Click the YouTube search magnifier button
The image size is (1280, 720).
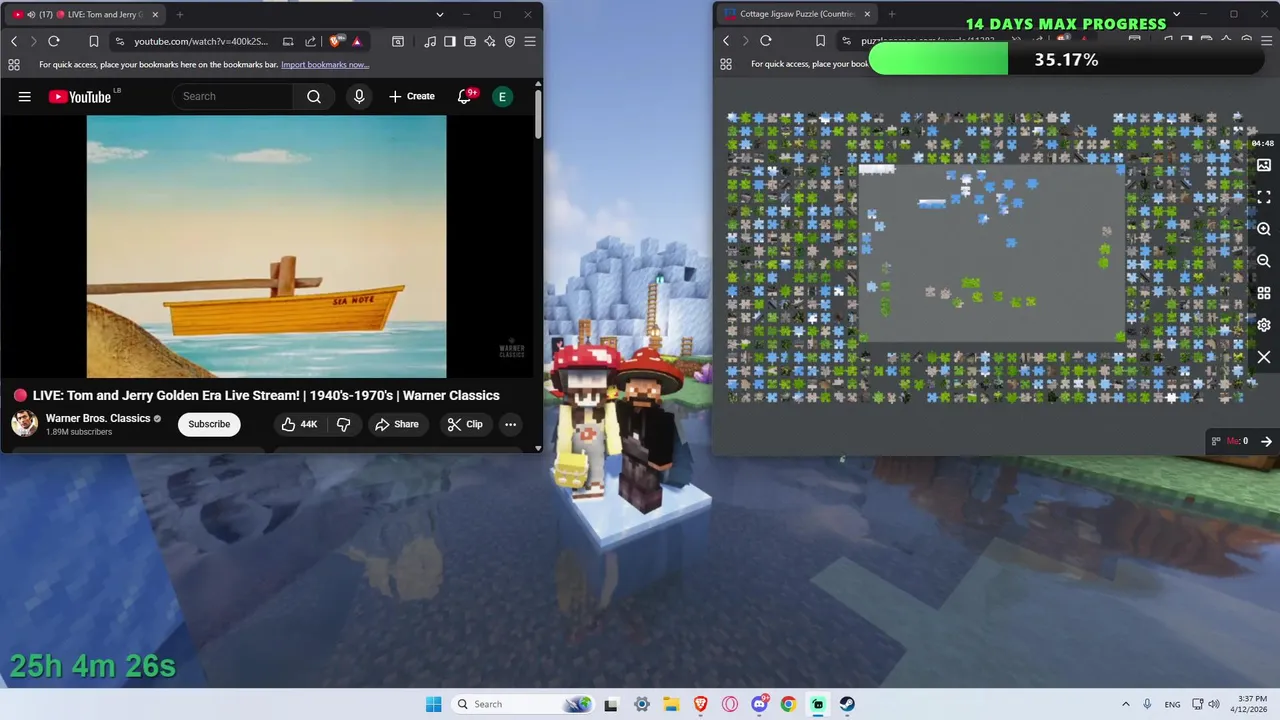click(314, 96)
